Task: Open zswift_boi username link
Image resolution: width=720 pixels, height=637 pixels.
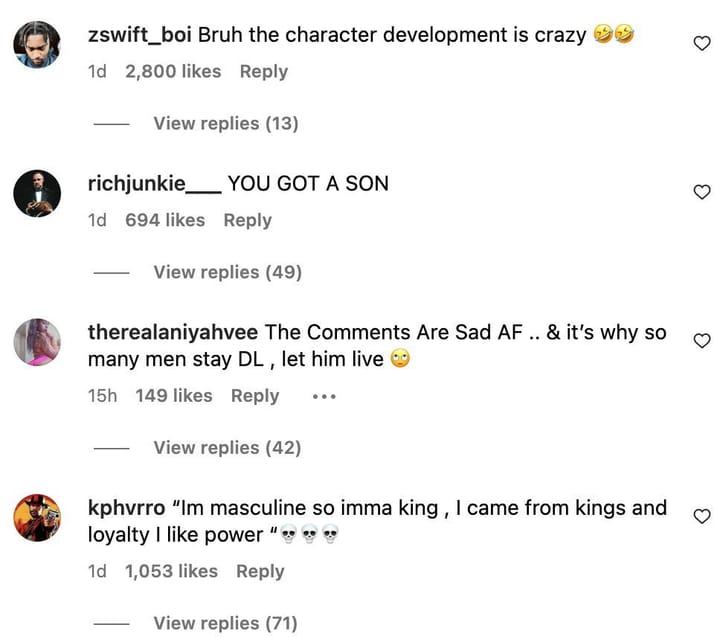Action: (140, 36)
